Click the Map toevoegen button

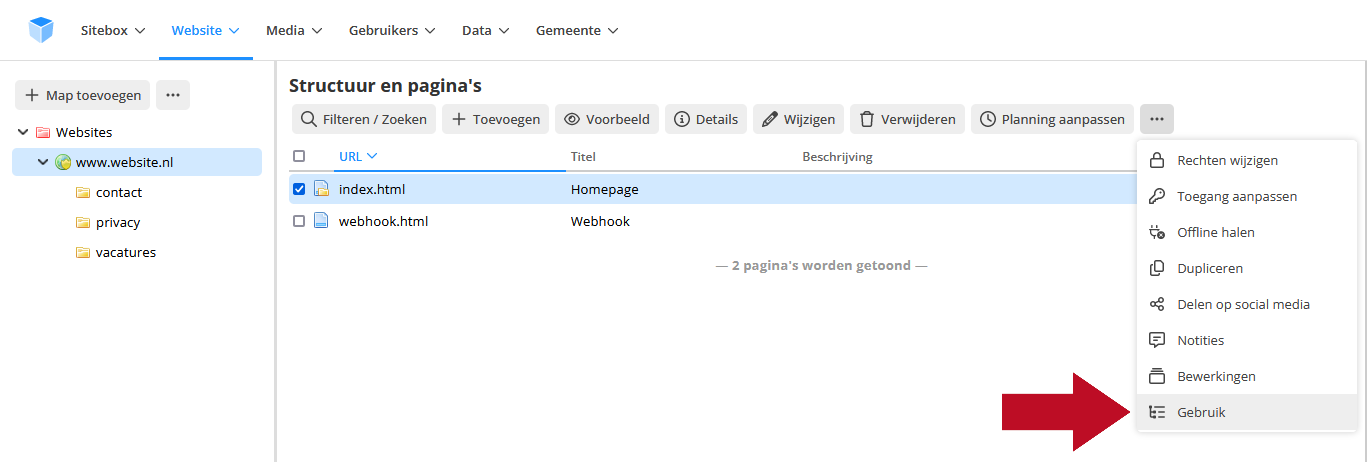click(83, 95)
